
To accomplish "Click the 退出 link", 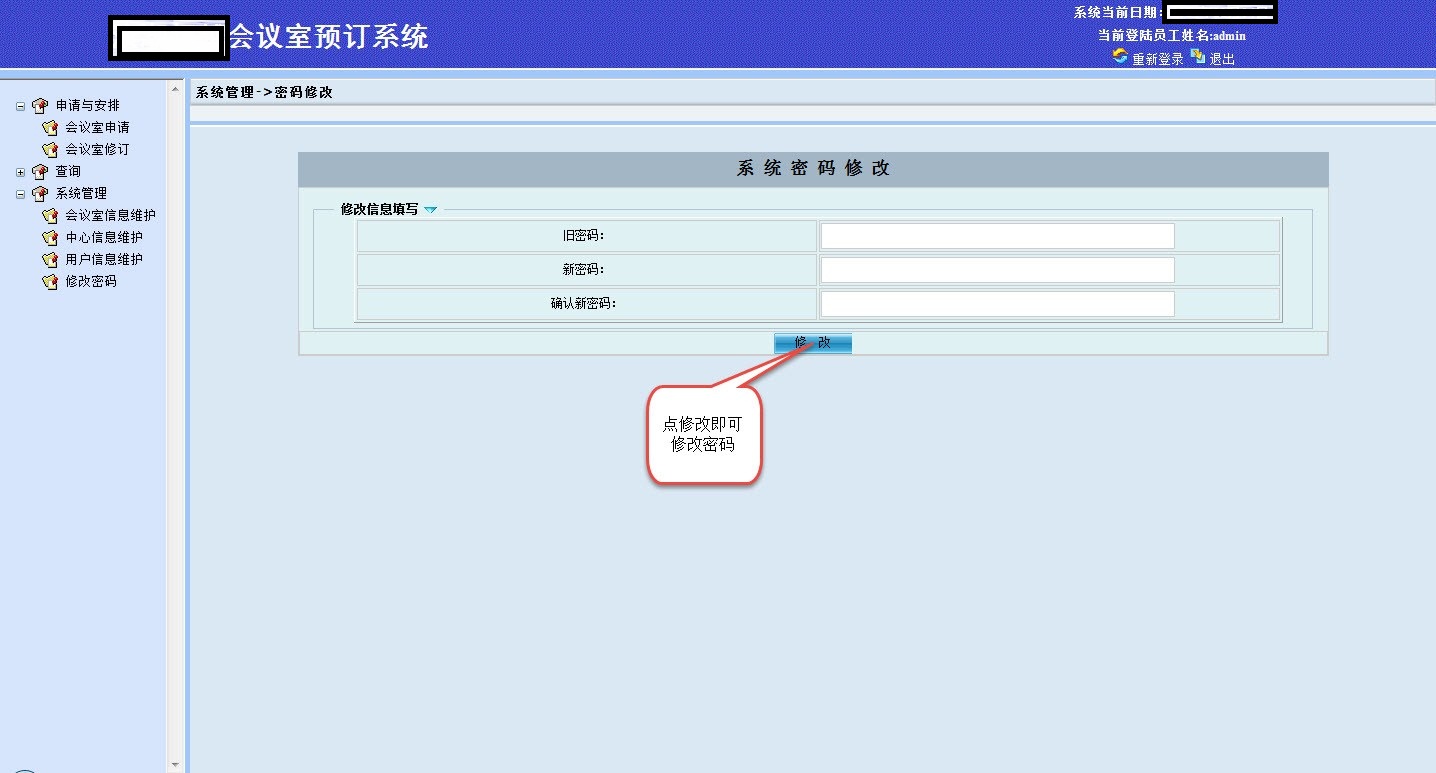I will tap(1222, 59).
